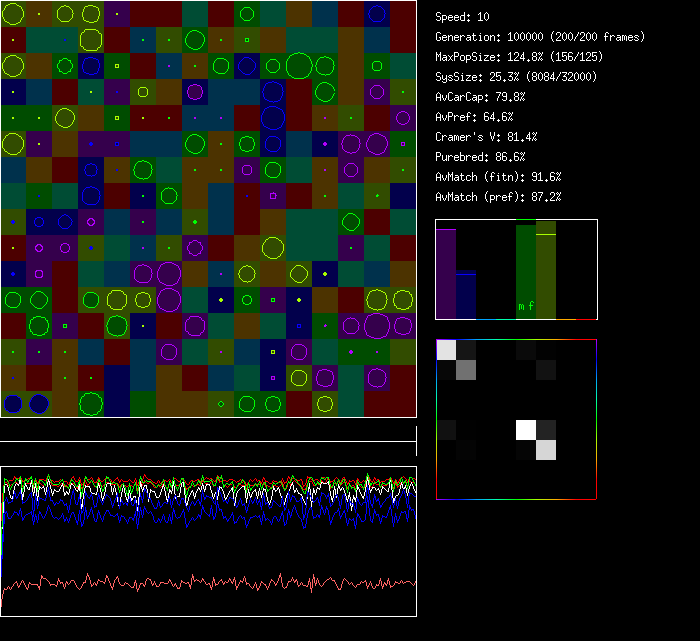Click the tall purple bar in the bar chart
This screenshot has width=700, height=641.
click(446, 274)
